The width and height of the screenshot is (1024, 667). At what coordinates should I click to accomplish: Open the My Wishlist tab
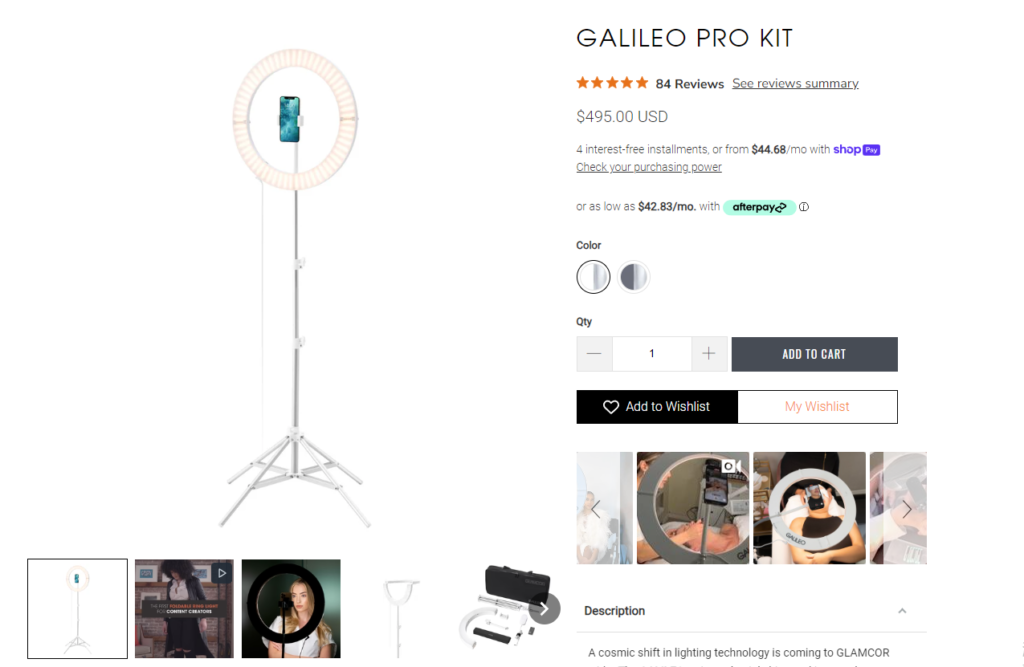817,407
